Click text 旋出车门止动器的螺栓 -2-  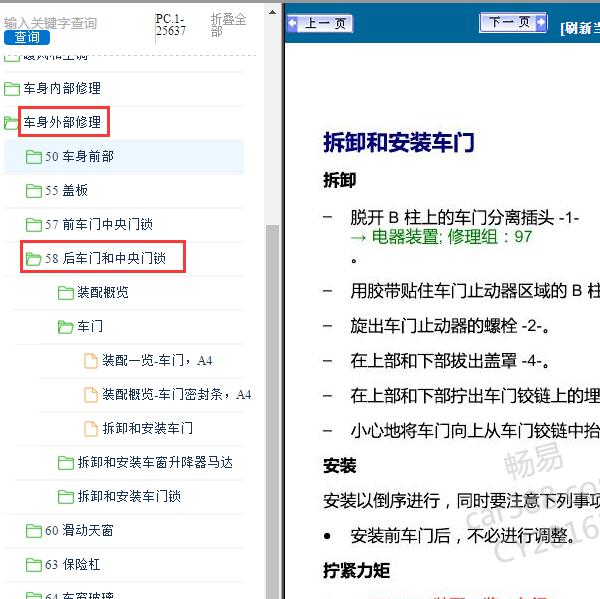pos(450,326)
